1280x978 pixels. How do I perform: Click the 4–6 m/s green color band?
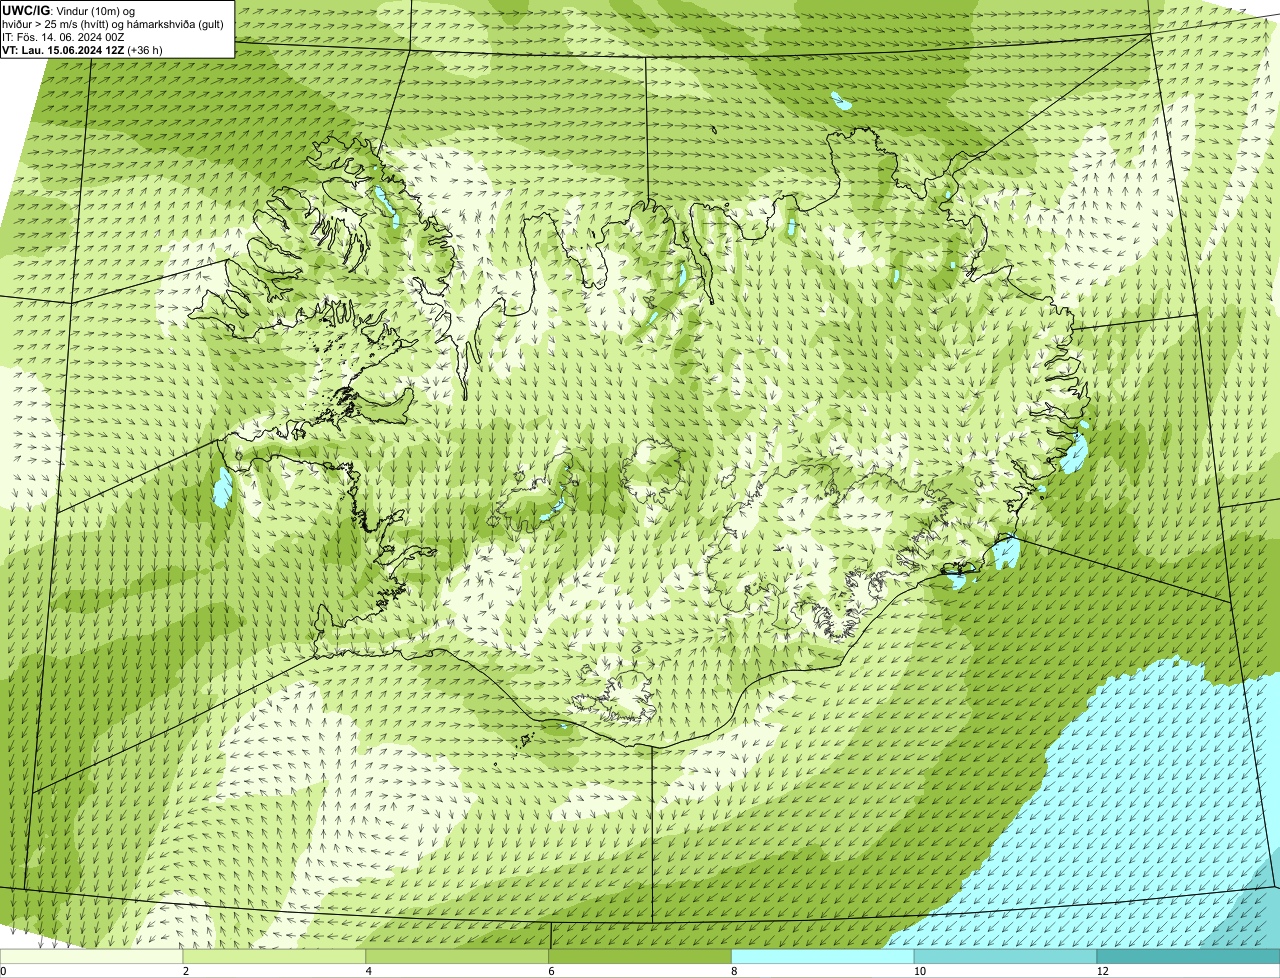click(457, 957)
